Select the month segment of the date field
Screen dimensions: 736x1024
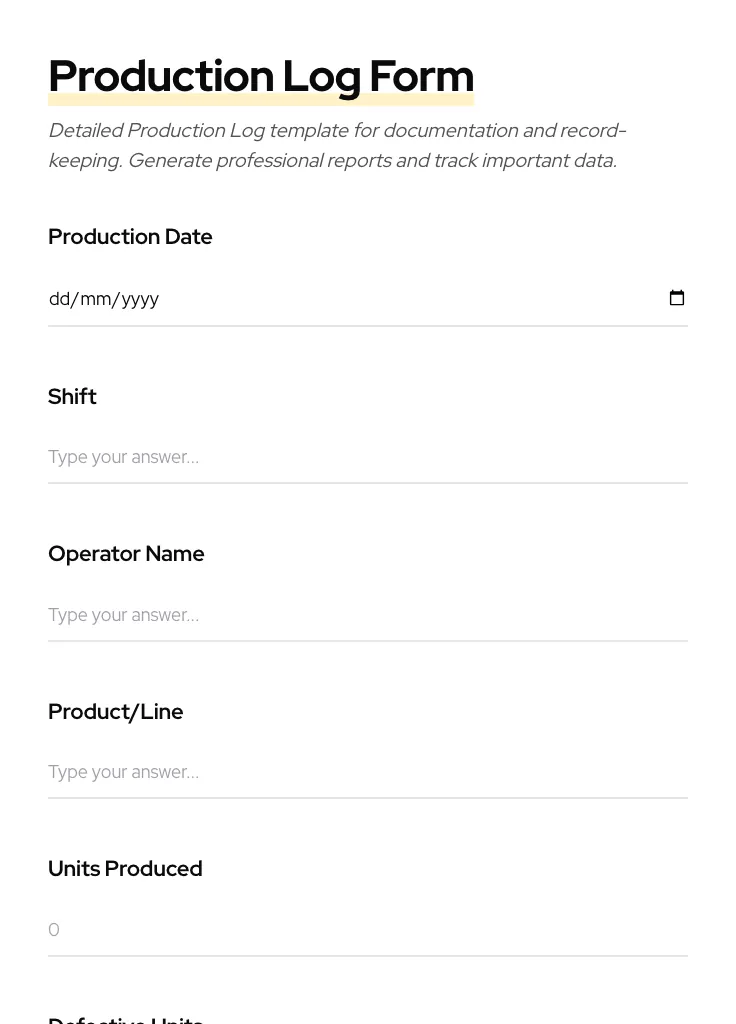pos(90,299)
